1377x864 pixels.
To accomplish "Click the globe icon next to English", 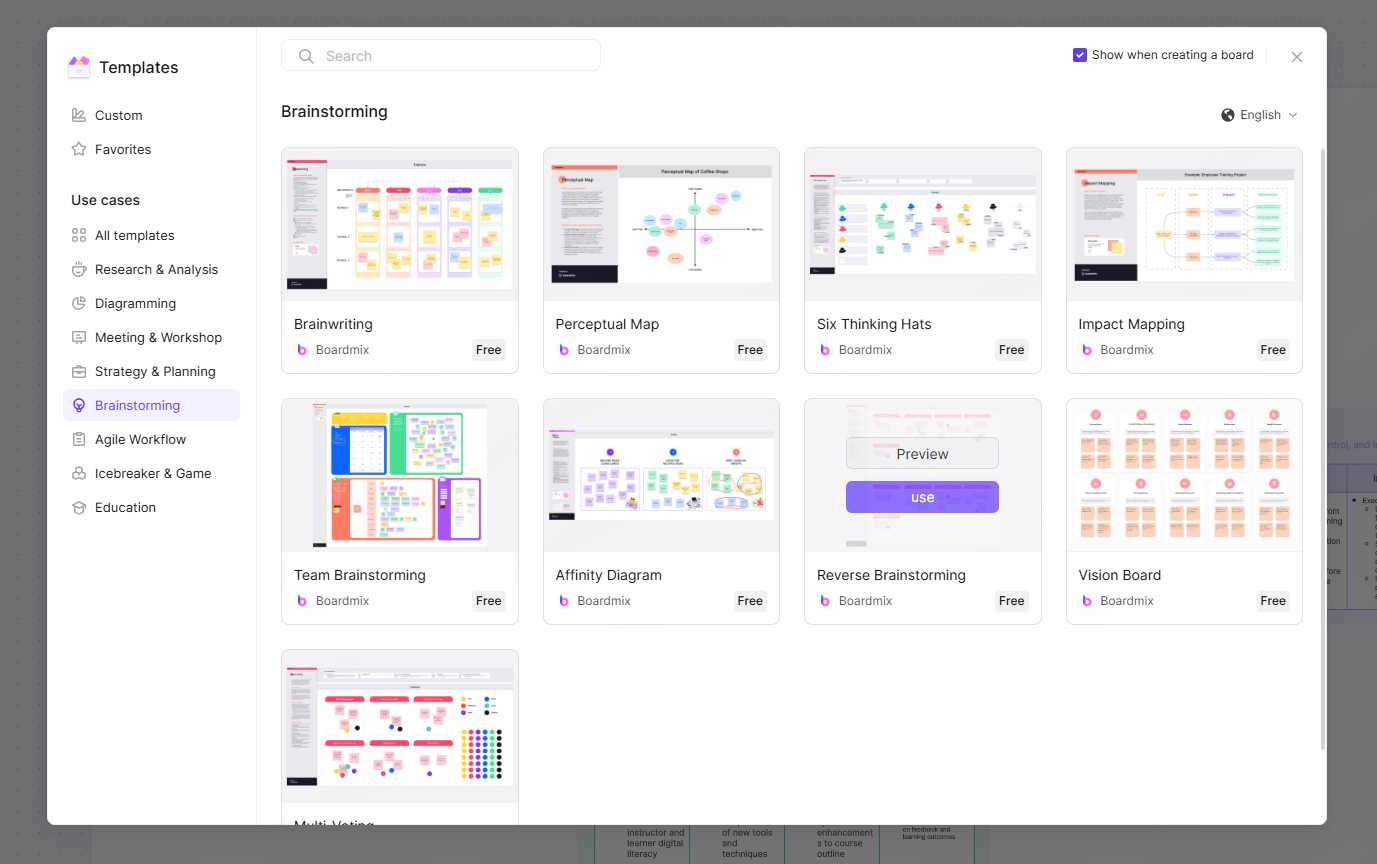I will tap(1227, 114).
